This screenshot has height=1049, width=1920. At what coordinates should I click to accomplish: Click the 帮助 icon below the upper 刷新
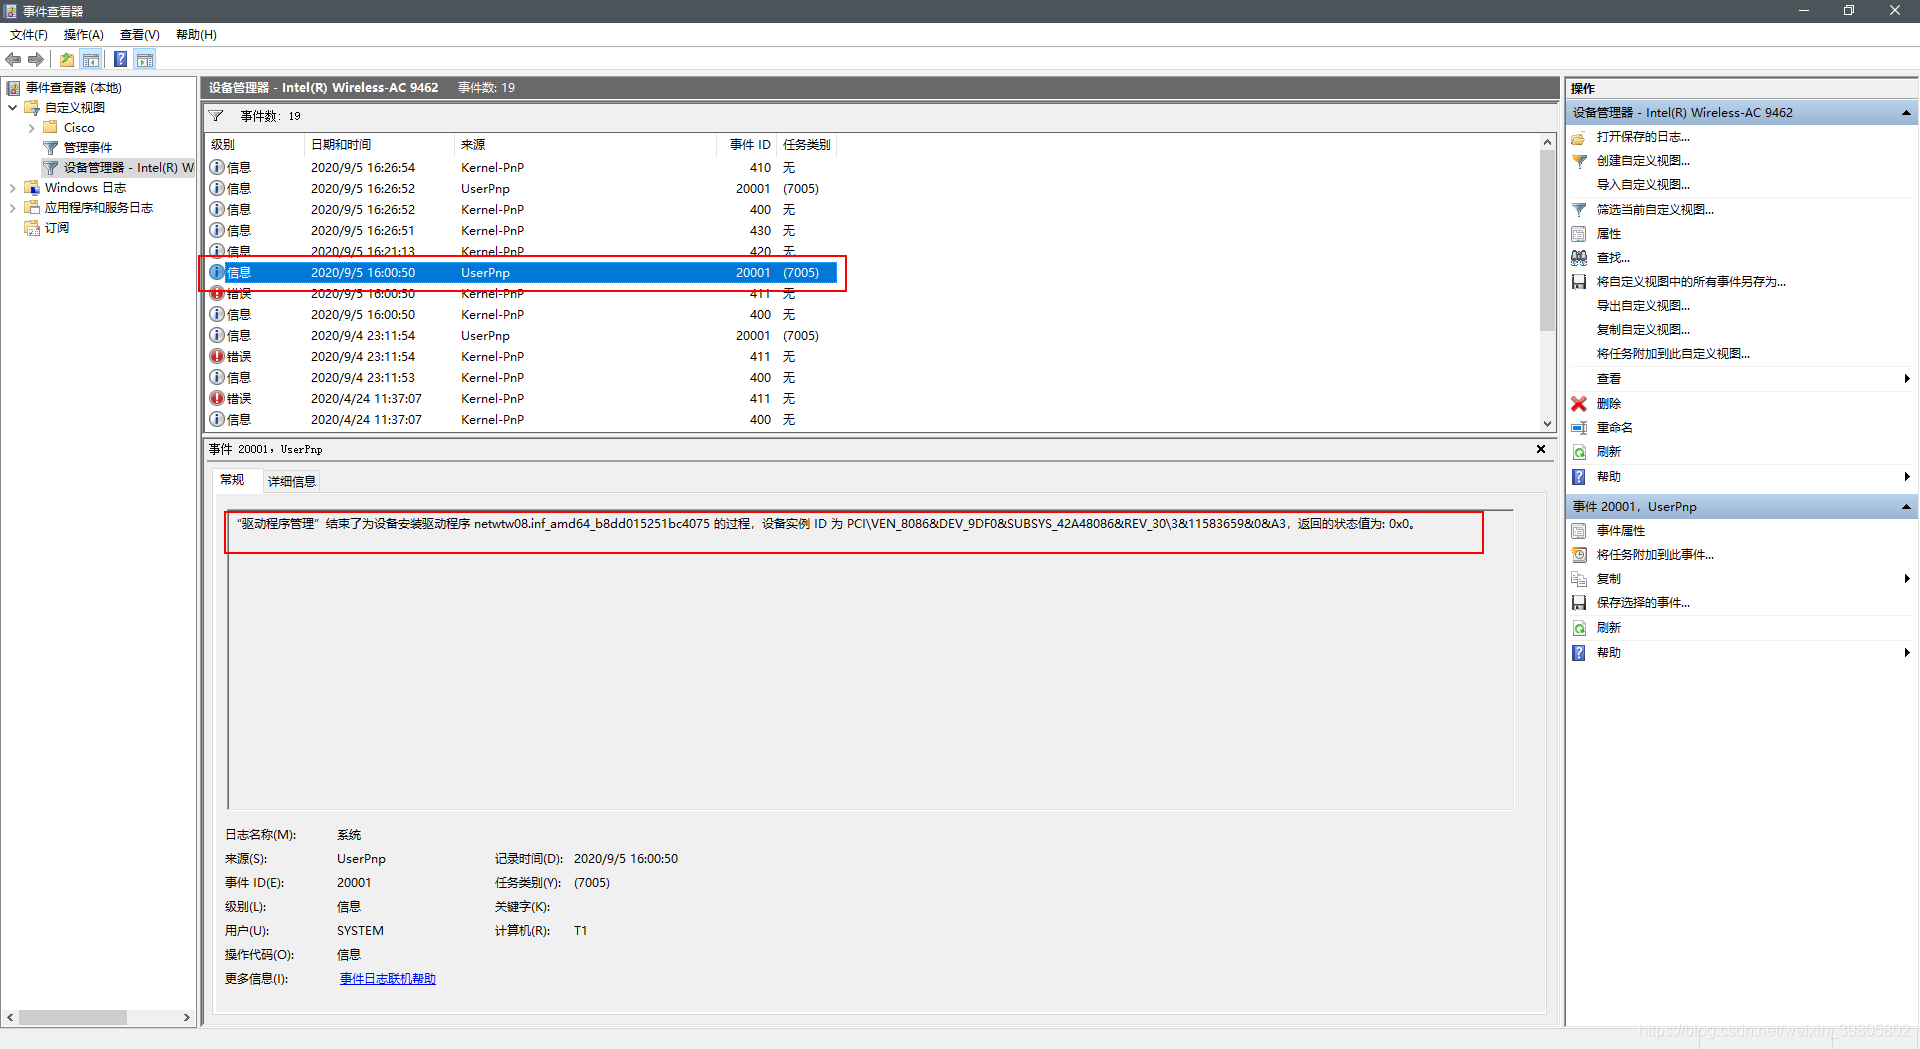coord(1579,477)
